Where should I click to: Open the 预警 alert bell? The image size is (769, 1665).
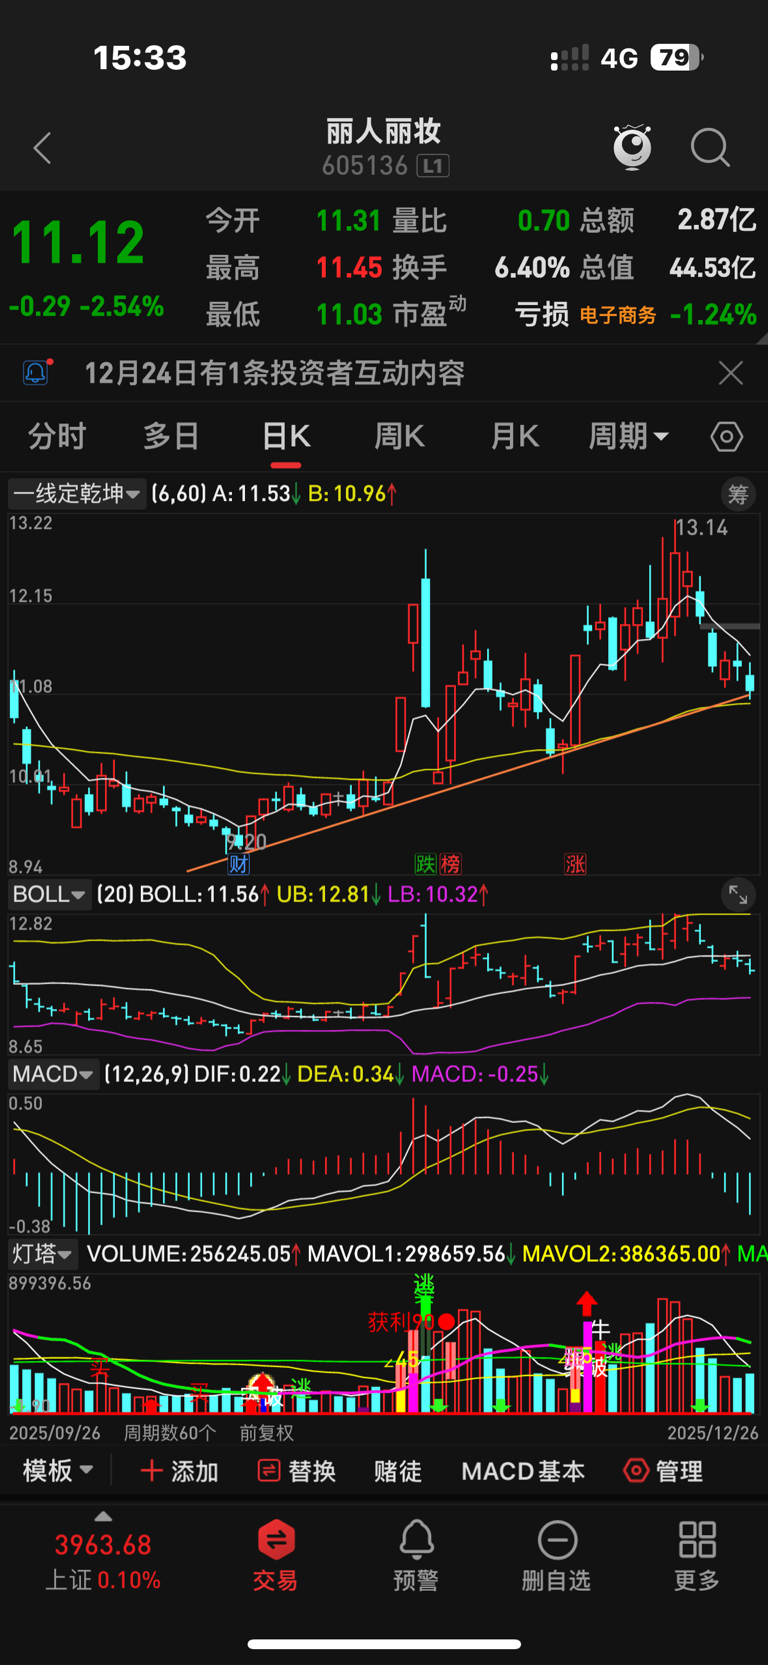click(x=416, y=1555)
